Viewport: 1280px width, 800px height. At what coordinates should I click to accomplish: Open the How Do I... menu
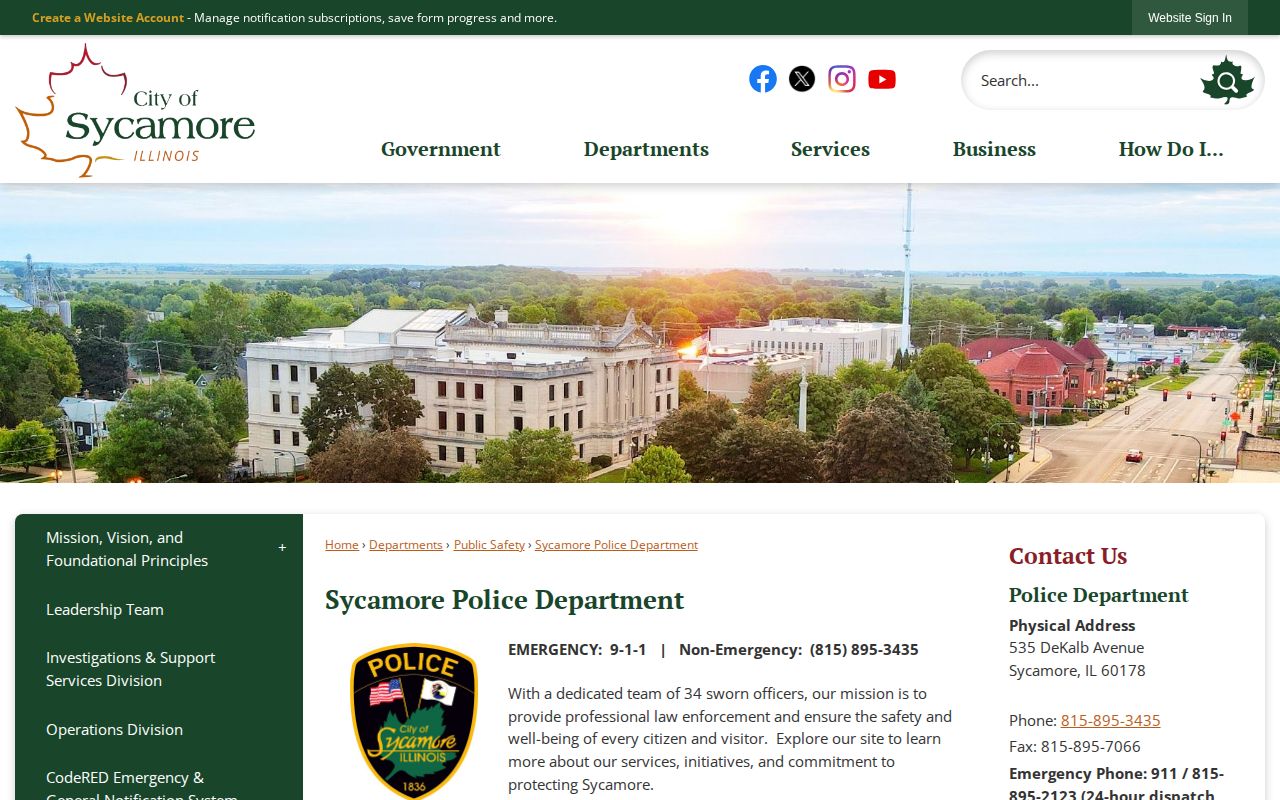(x=1171, y=149)
